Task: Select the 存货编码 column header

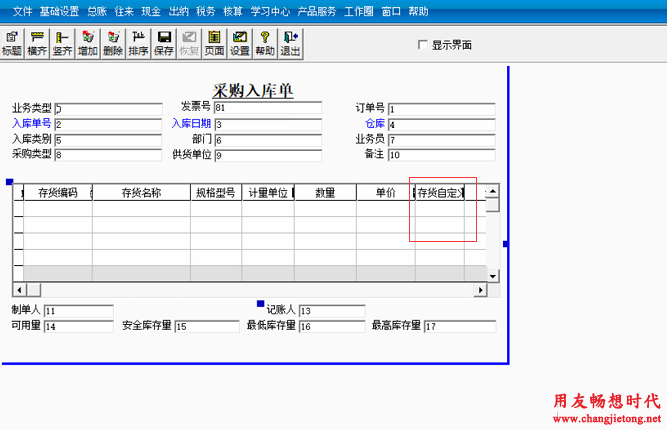Action: [58, 193]
